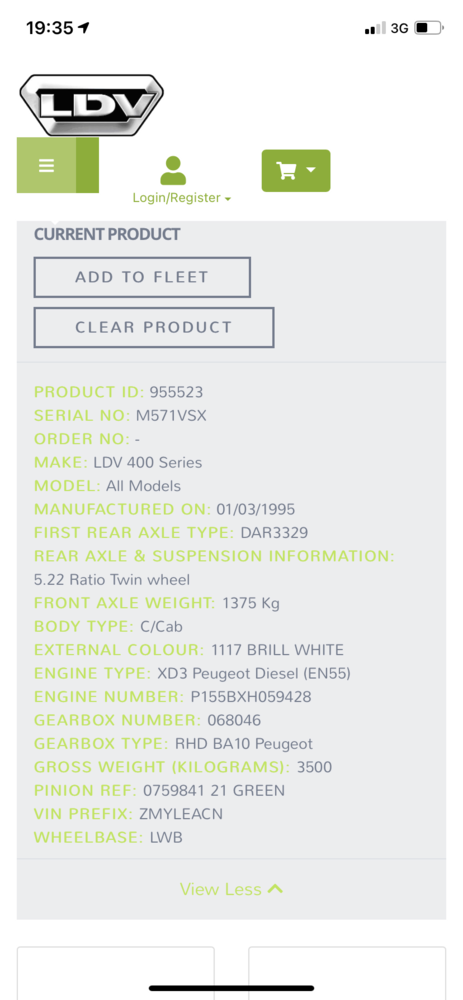The image size is (463, 1000).
Task: Click the ADD TO FLEET button
Action: click(142, 277)
